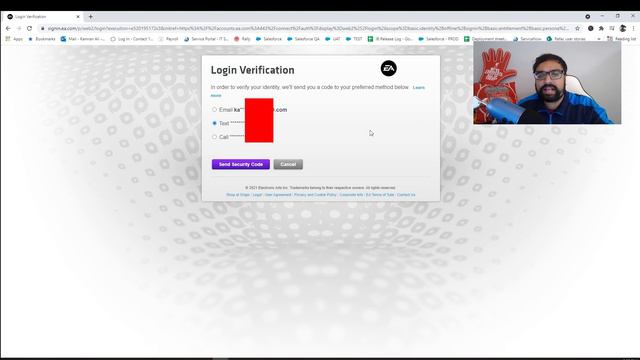Open the User Agreement footer link
640x360 pixels.
point(278,195)
